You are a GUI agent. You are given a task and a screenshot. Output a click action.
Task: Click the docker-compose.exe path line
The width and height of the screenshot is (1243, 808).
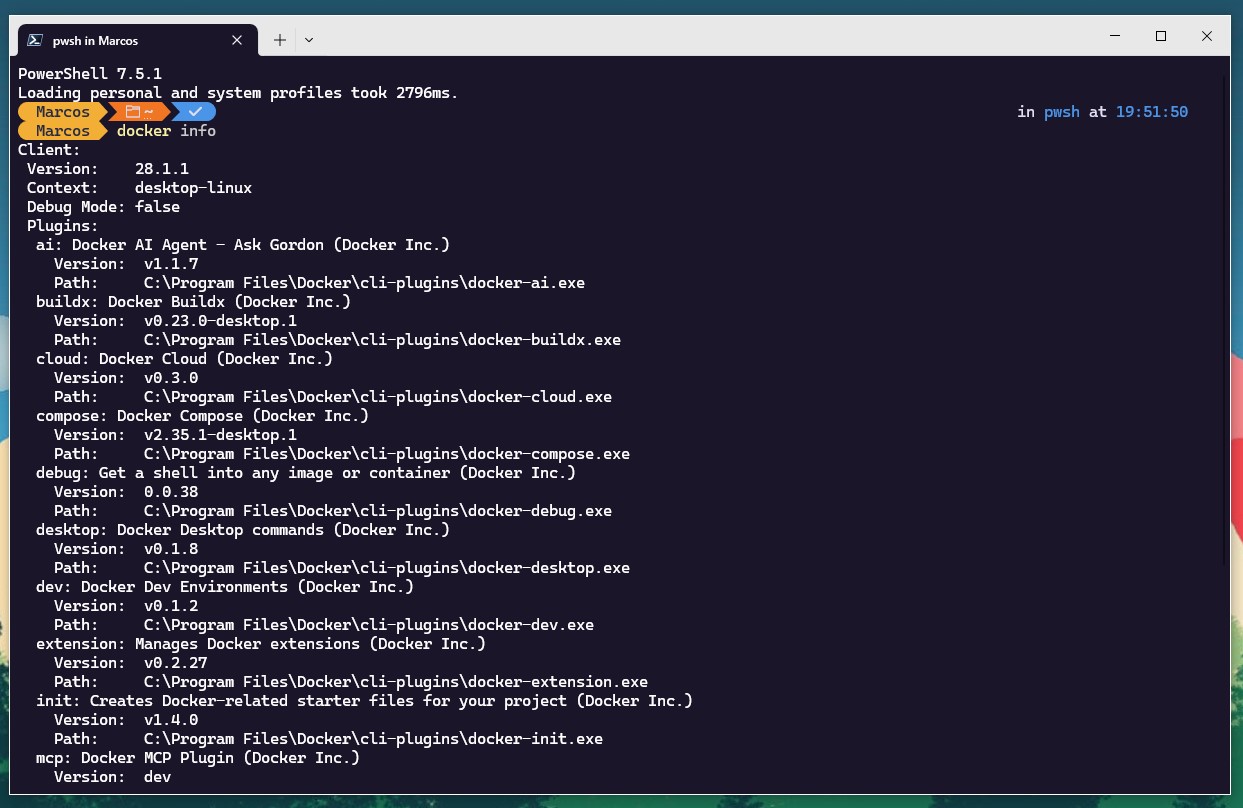[342, 454]
